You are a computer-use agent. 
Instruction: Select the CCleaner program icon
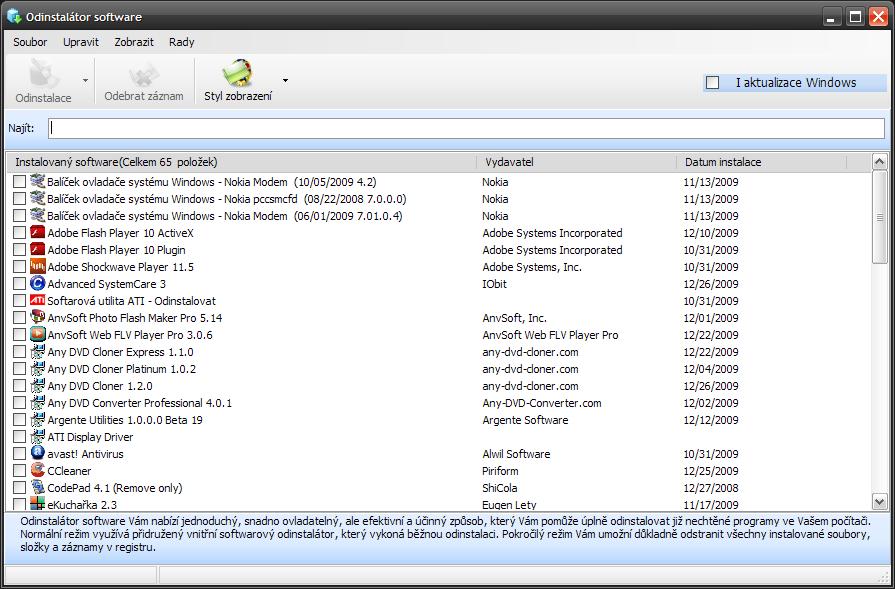pos(38,471)
